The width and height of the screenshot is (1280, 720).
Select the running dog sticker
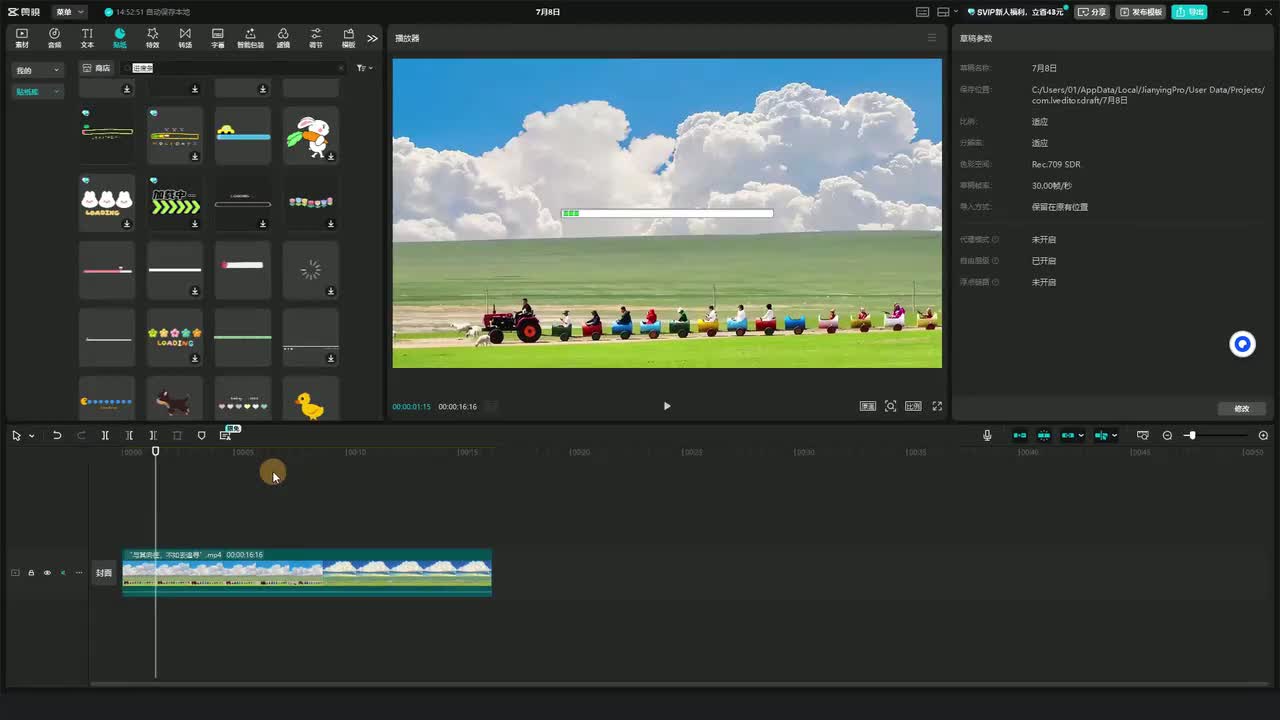175,398
